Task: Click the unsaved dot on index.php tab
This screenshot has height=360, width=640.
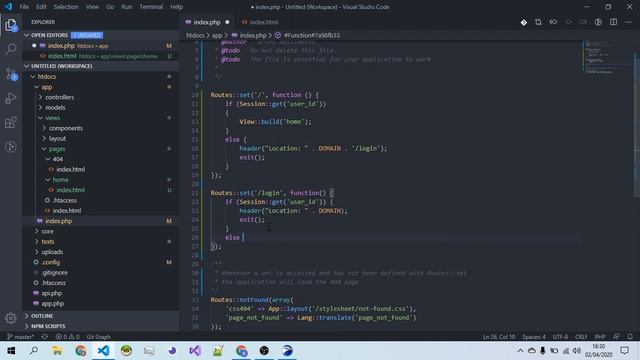Action: pyautogui.click(x=227, y=22)
